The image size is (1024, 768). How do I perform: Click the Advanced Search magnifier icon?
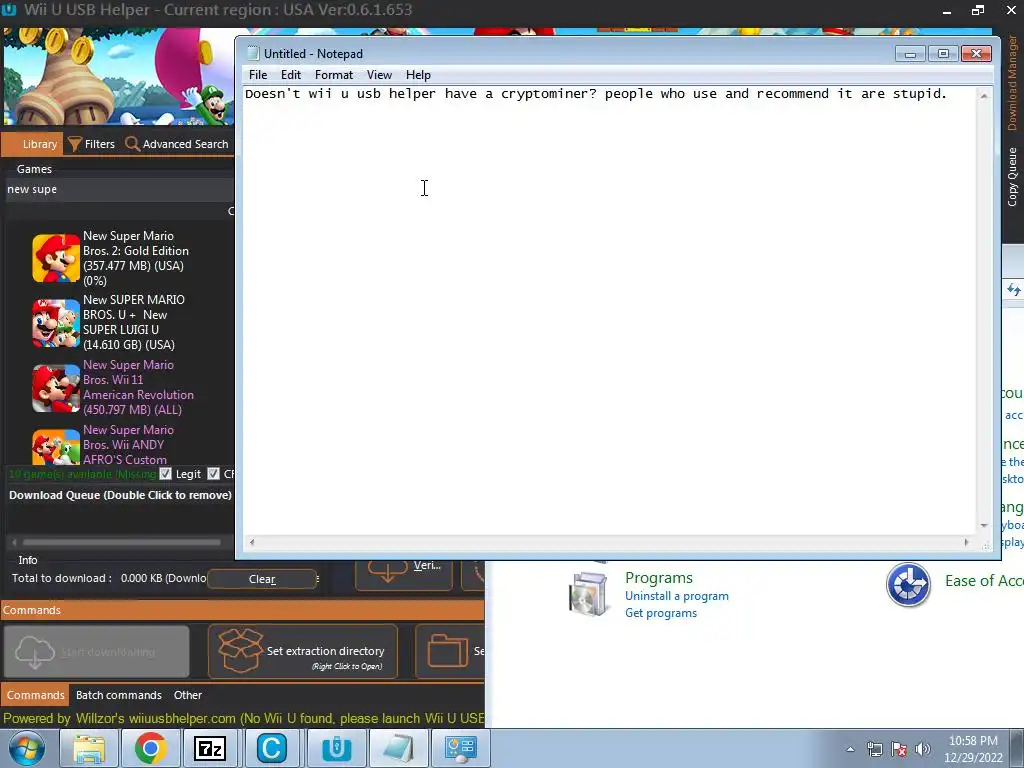133,144
